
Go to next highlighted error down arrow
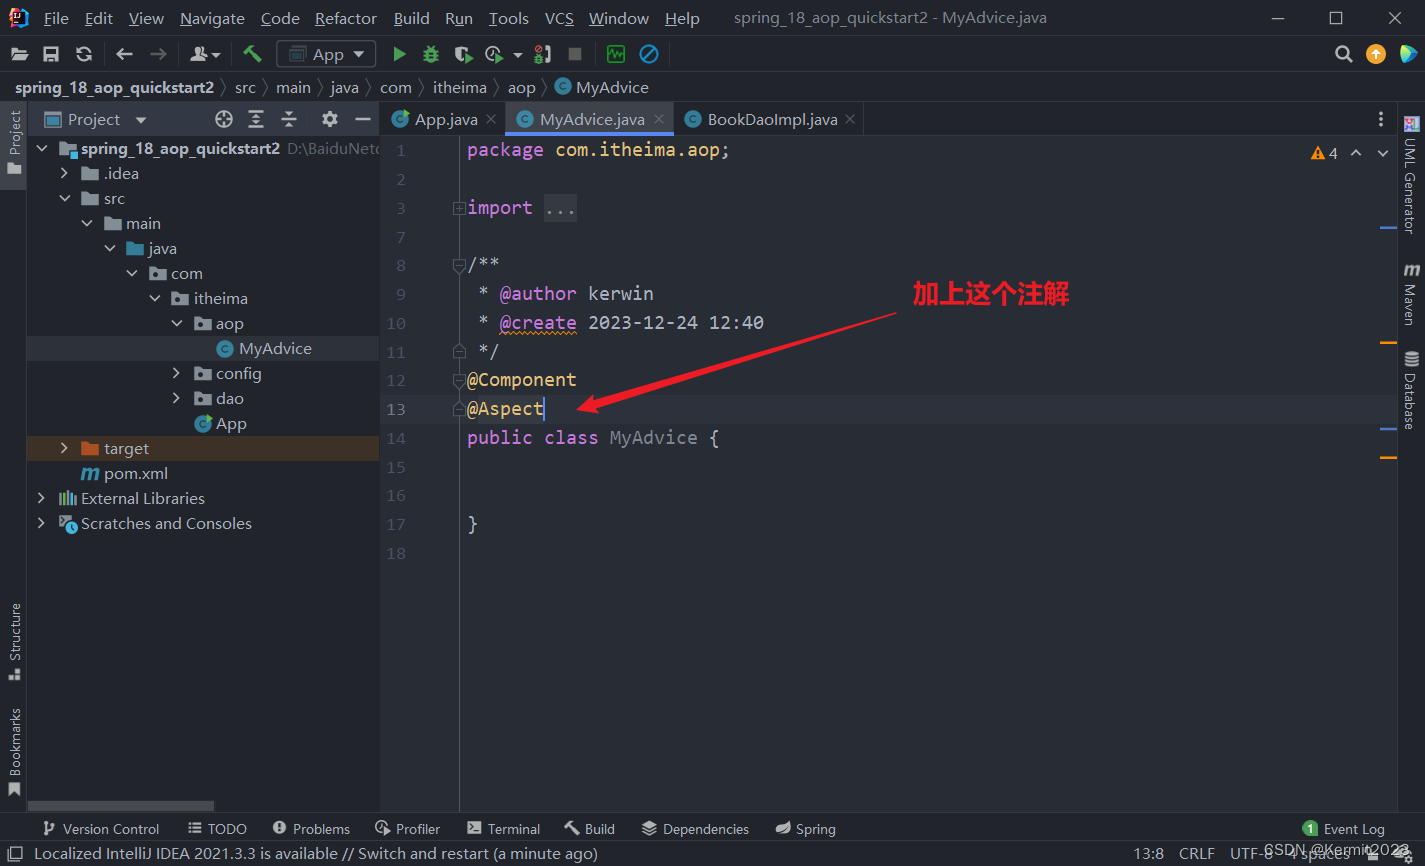pos(1383,153)
